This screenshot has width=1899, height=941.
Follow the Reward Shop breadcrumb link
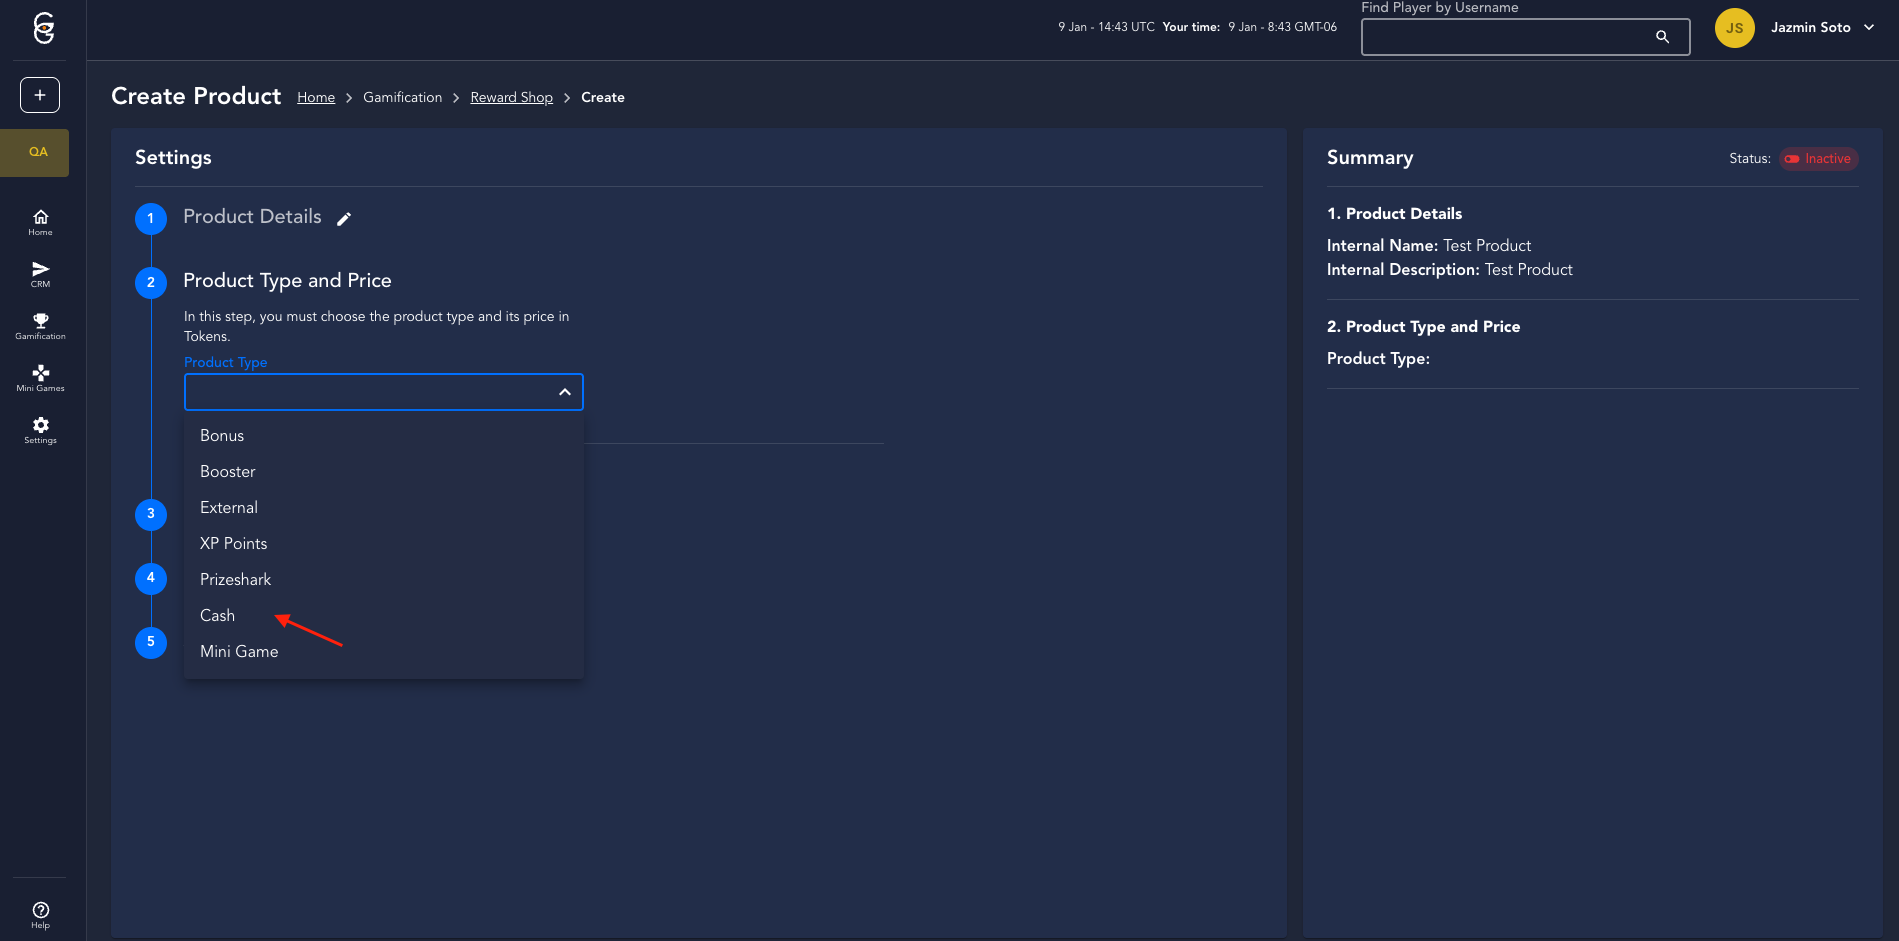511,97
